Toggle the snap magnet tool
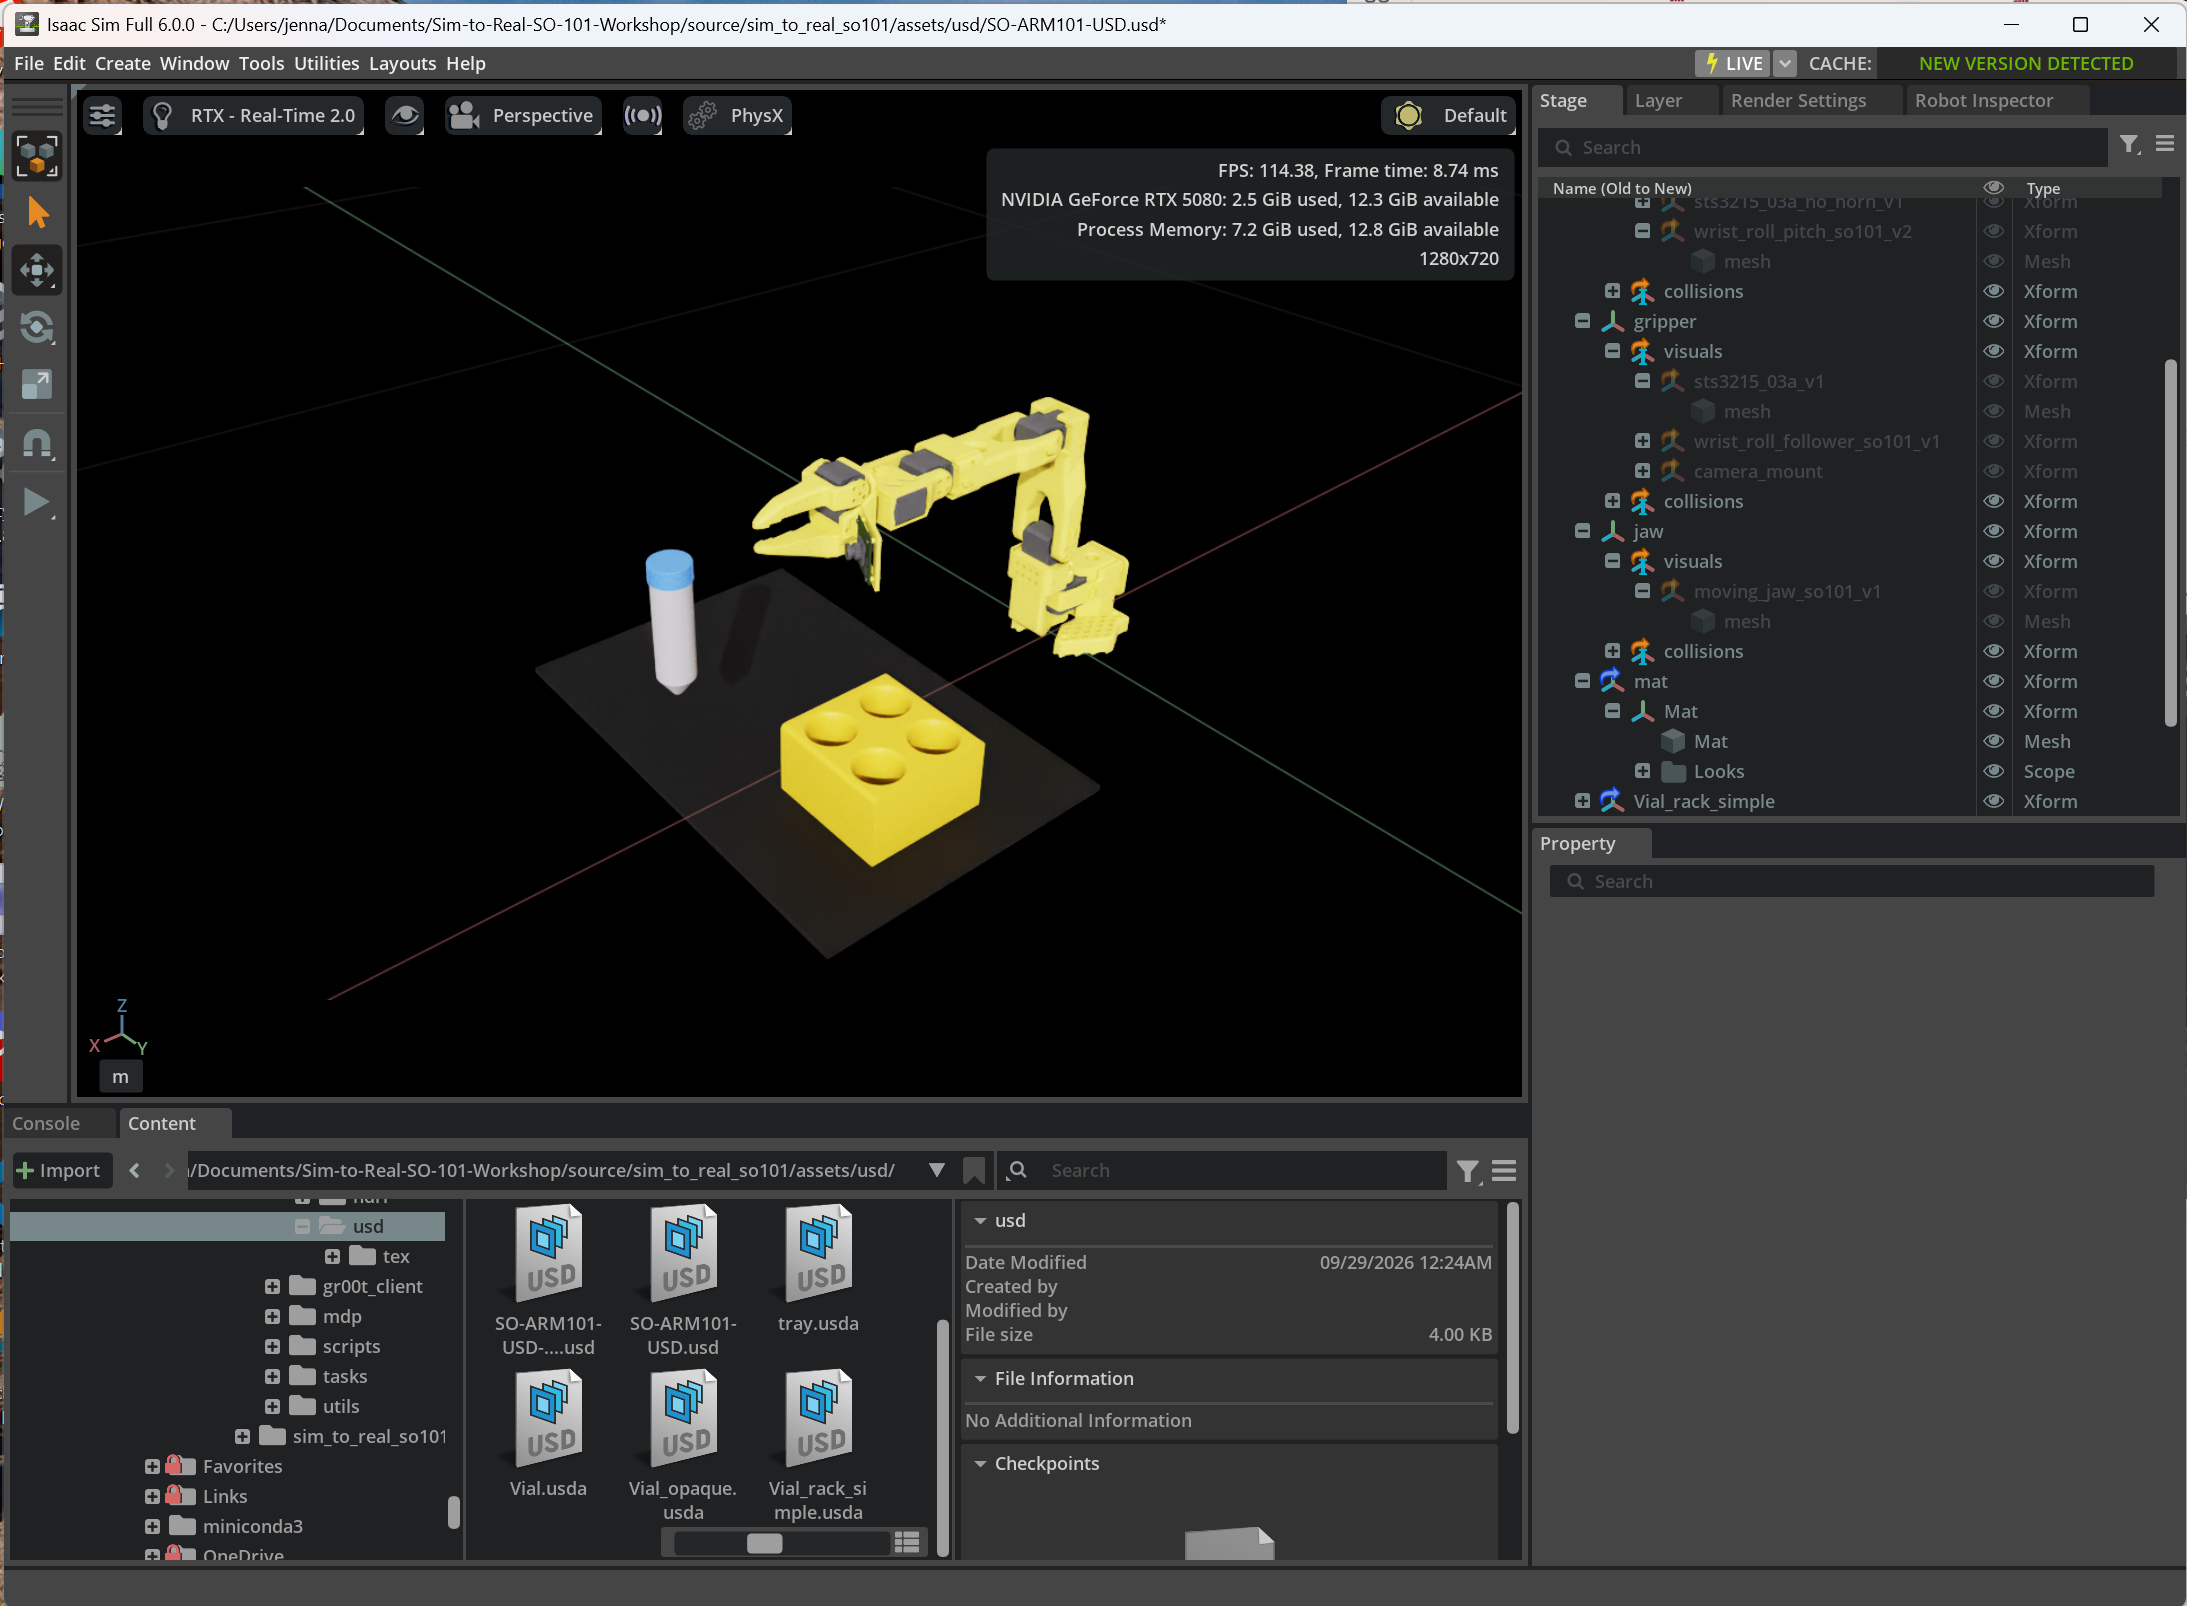2187x1606 pixels. click(x=38, y=443)
